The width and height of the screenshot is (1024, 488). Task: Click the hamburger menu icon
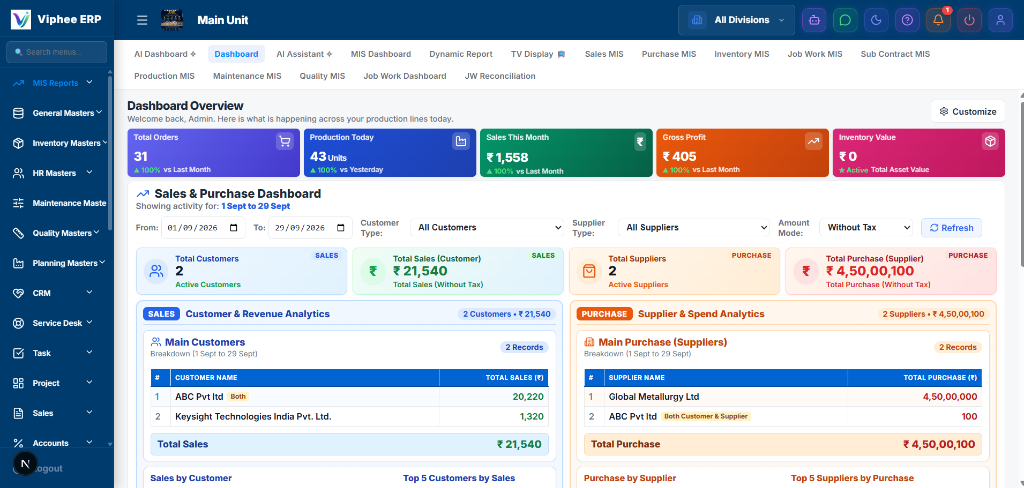pyautogui.click(x=142, y=20)
